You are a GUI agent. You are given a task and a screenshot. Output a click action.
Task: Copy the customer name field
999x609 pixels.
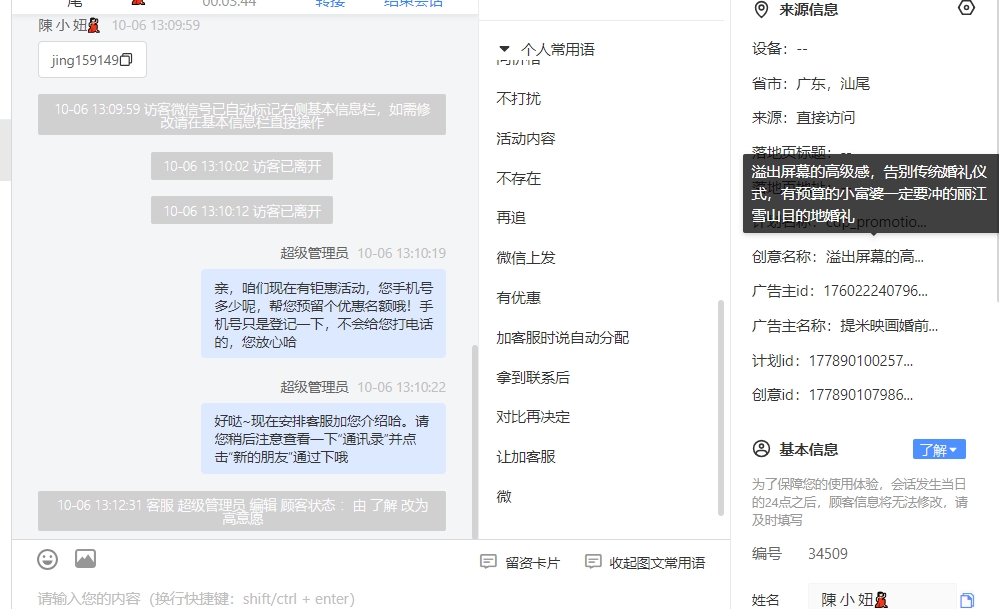click(967, 599)
